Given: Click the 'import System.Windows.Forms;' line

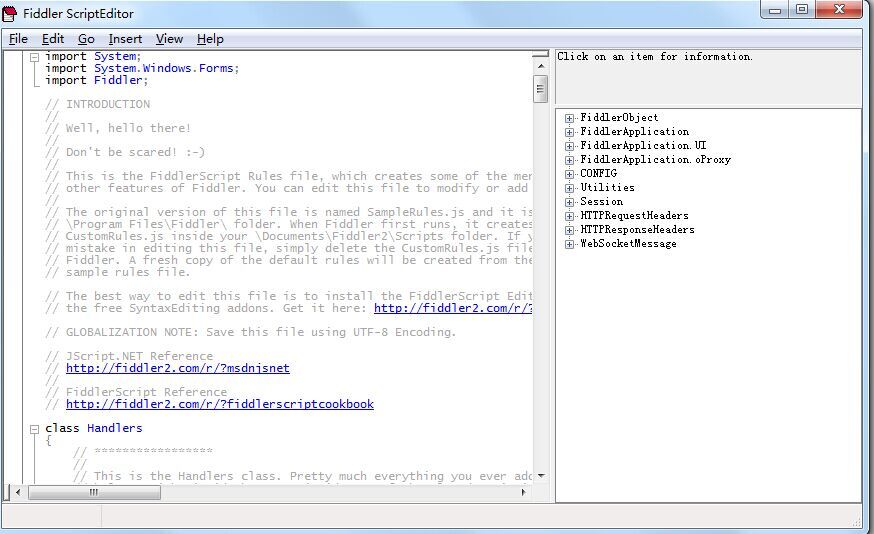Looking at the screenshot, I should coord(142,68).
